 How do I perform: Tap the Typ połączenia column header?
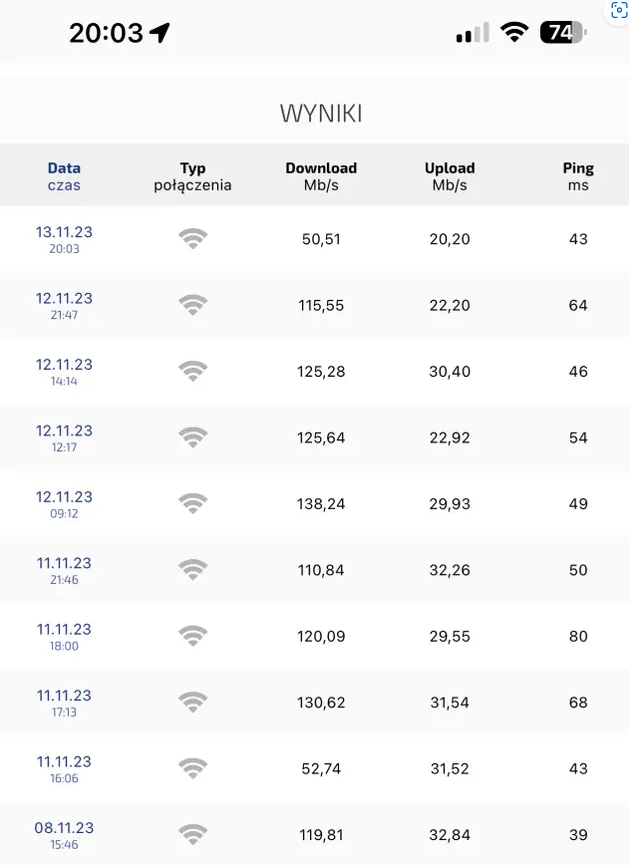(x=193, y=176)
